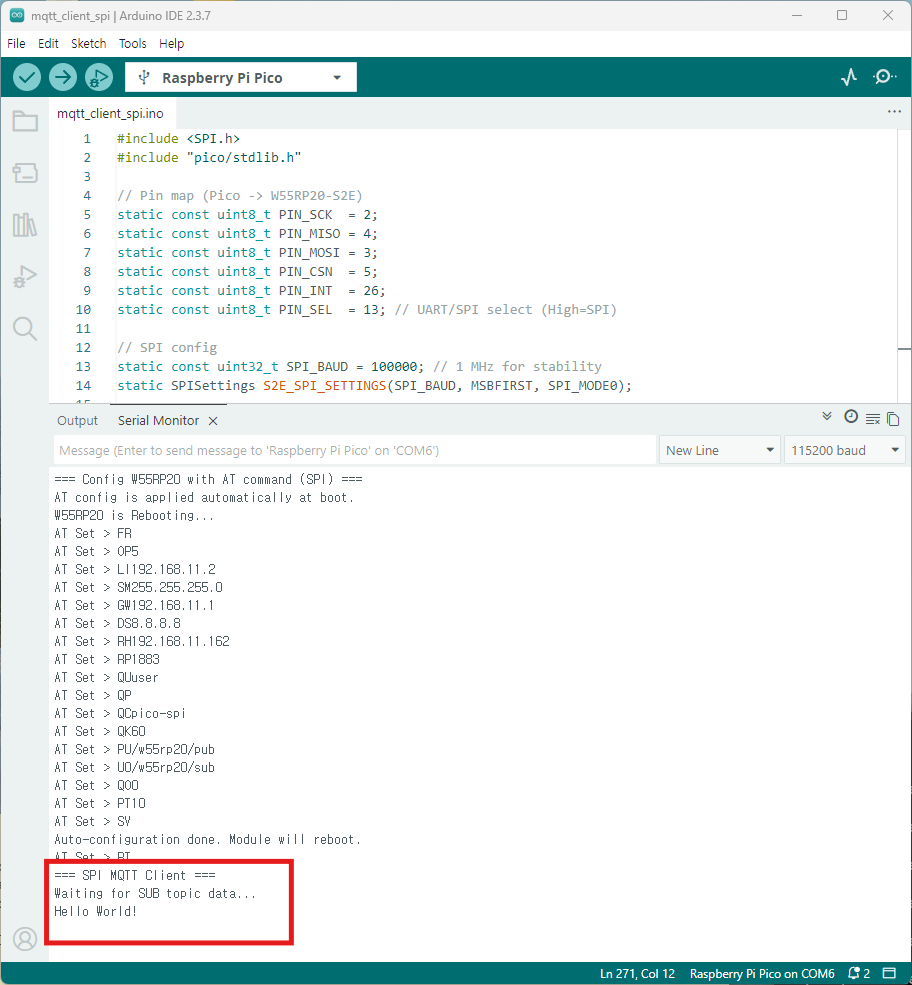This screenshot has height=985, width=912.
Task: Open the Raspberry Pi Pico board selector
Action: coord(240,77)
